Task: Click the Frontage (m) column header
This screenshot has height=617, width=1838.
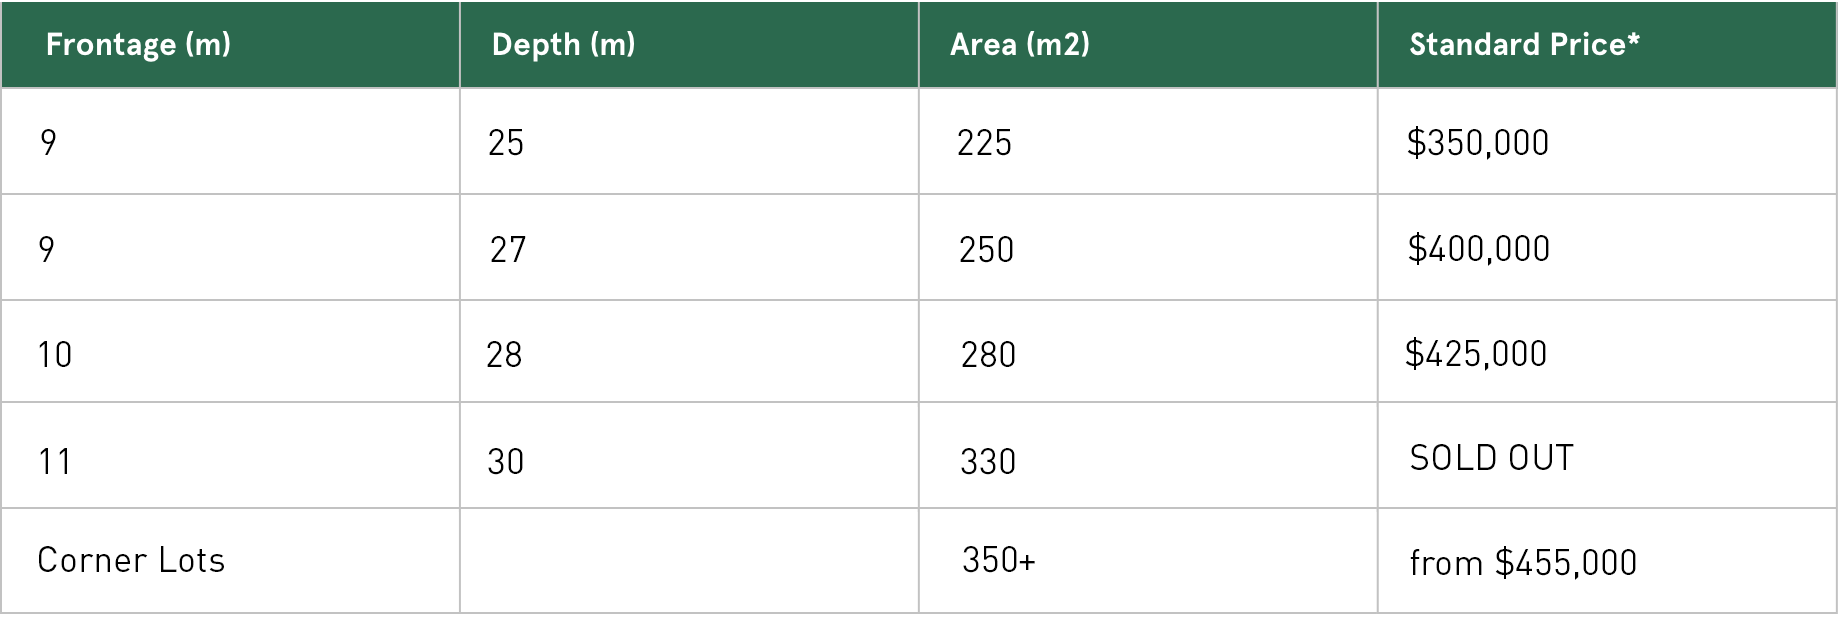Action: (x=138, y=45)
